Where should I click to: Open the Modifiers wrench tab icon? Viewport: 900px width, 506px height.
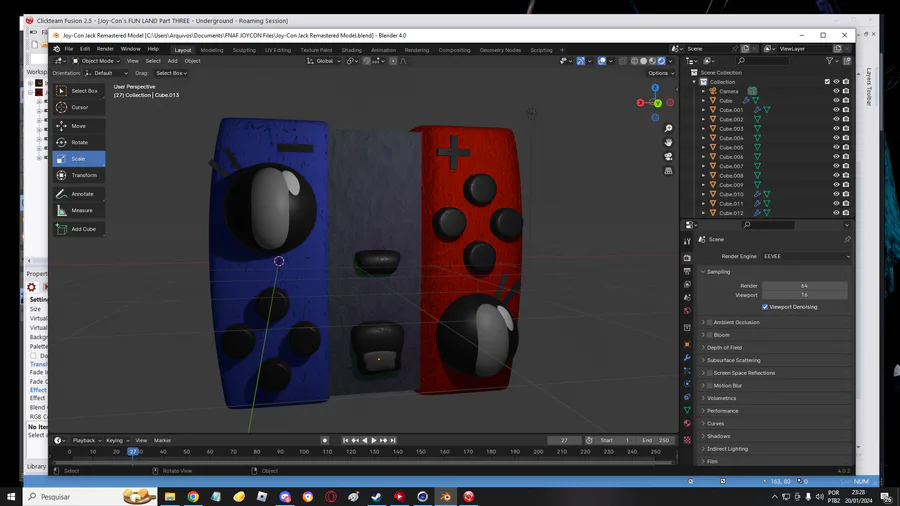click(x=687, y=357)
